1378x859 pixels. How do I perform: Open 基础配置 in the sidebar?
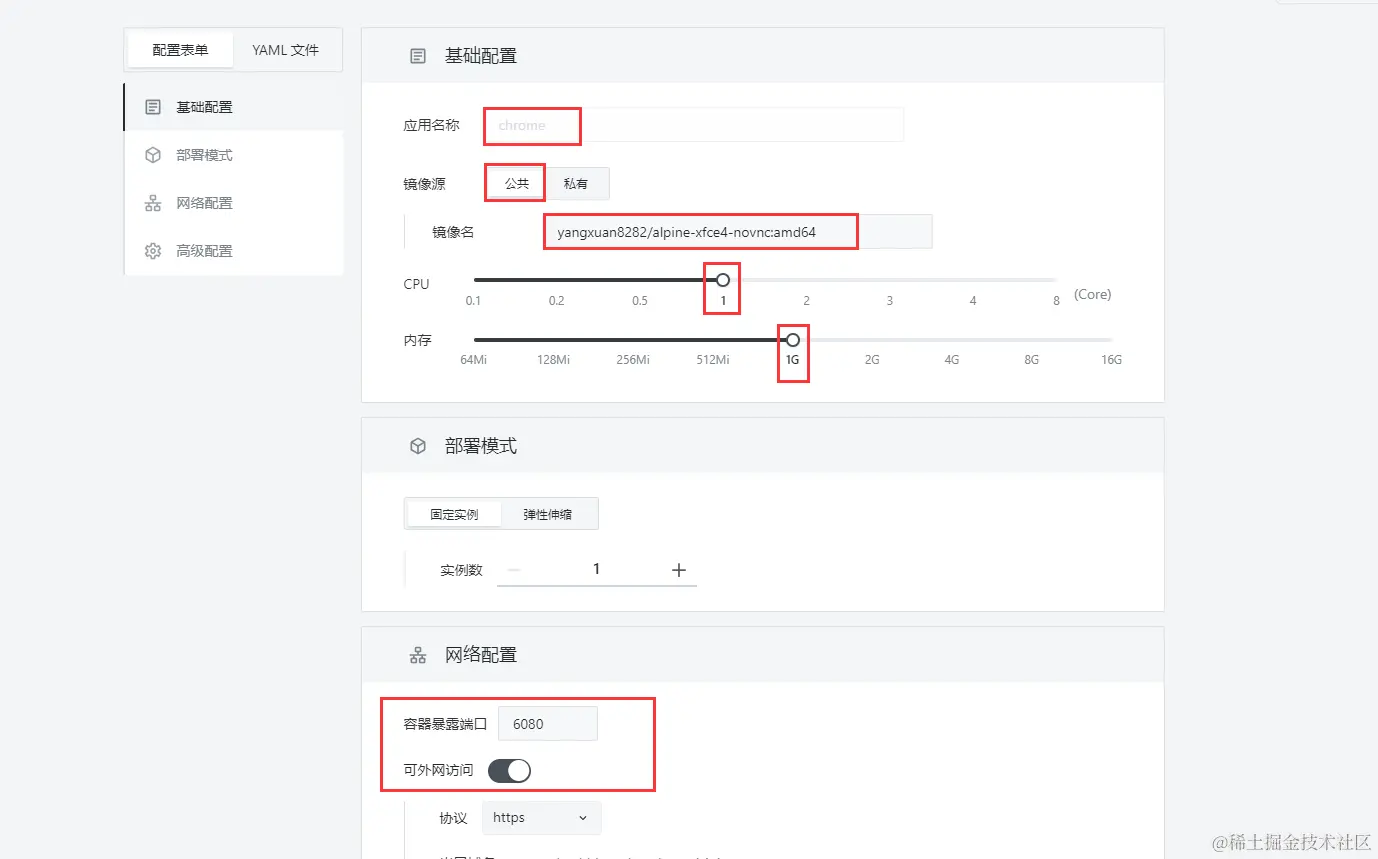point(233,107)
